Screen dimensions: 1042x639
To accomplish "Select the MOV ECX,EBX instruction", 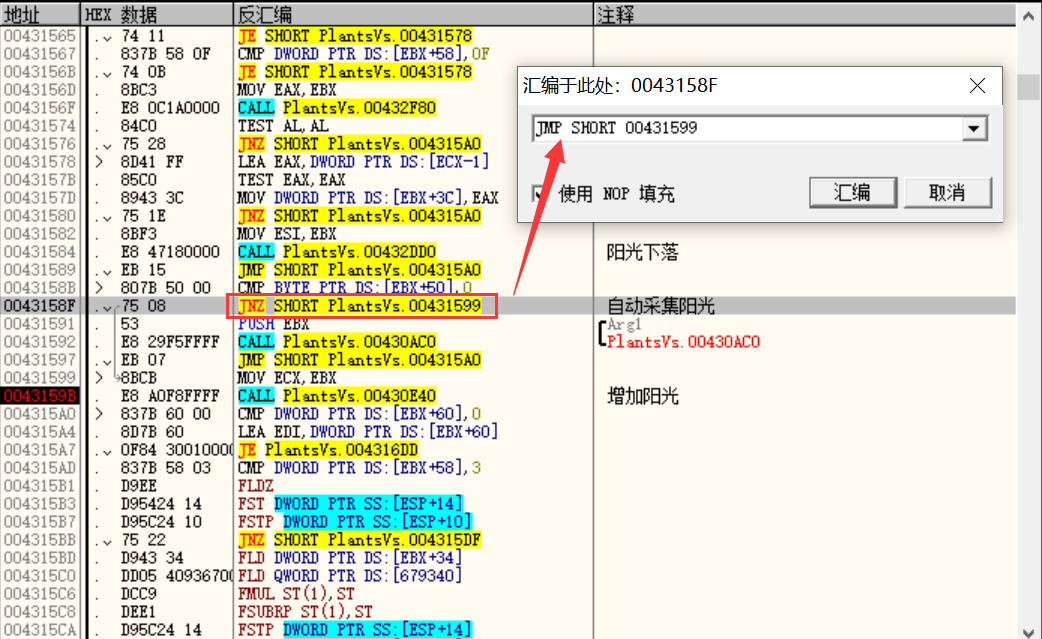I will coord(286,378).
